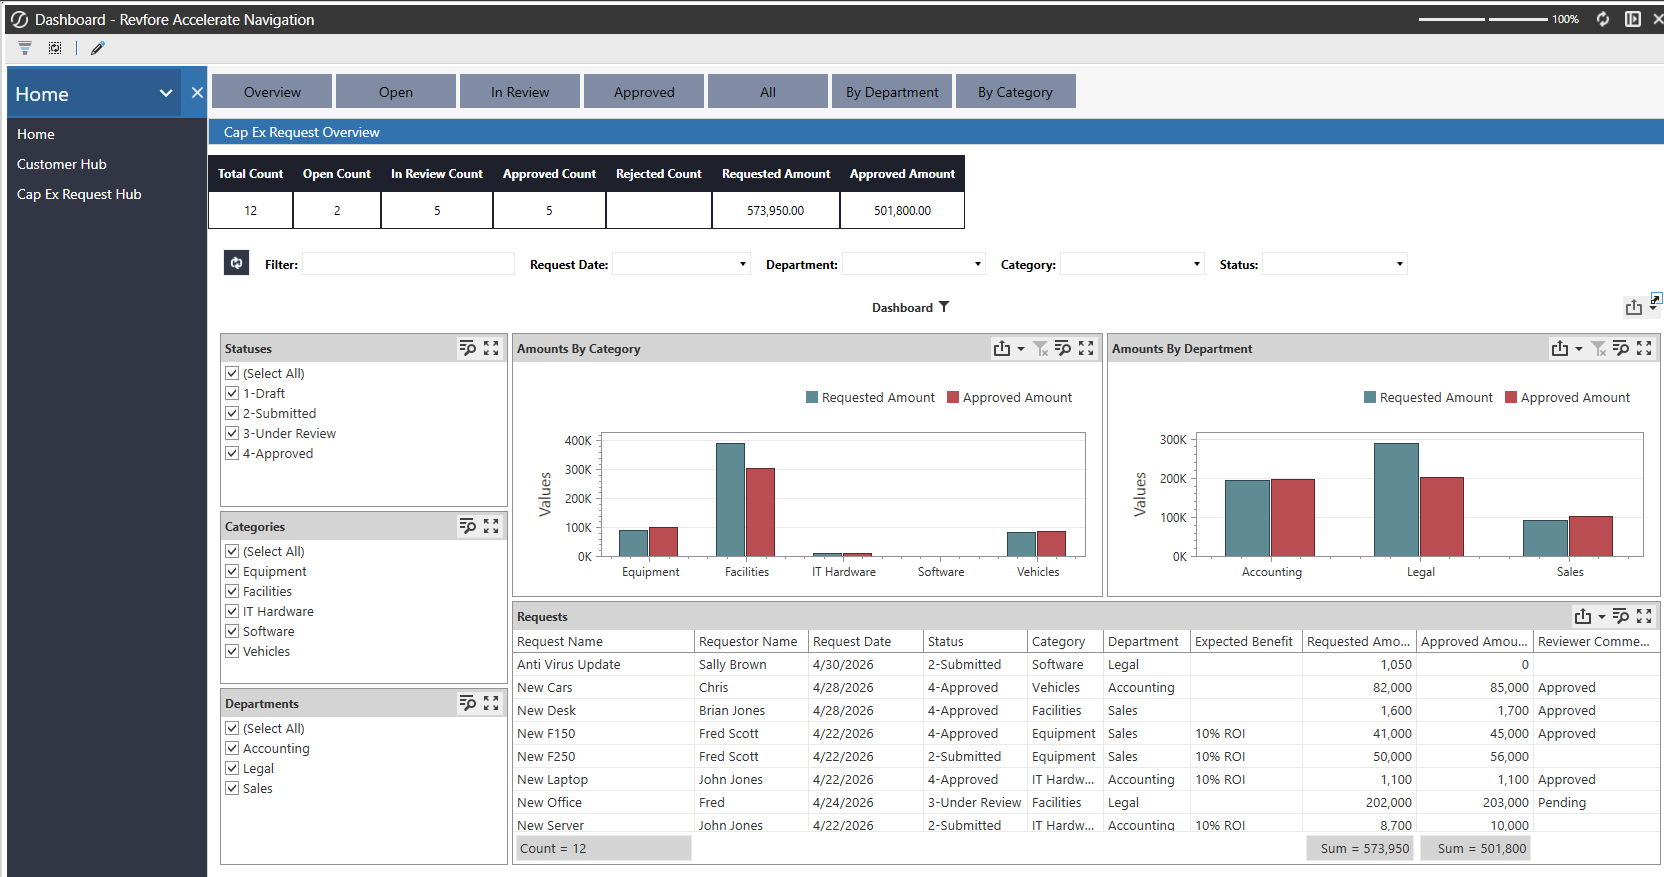The width and height of the screenshot is (1664, 877).
Task: Click the pencil edit icon in toolbar
Action: [x=98, y=48]
